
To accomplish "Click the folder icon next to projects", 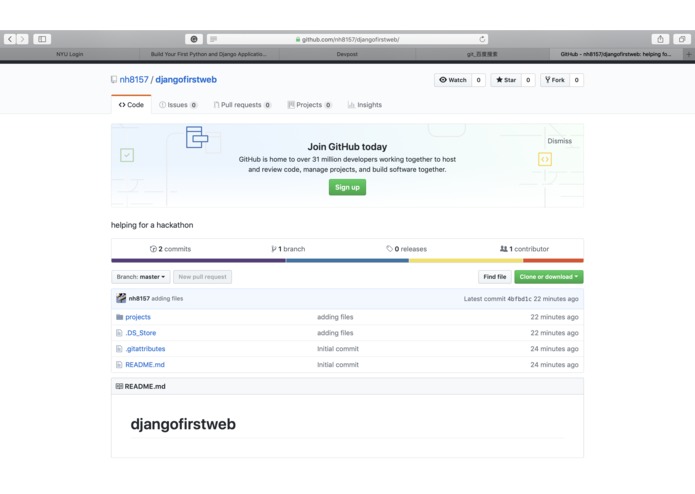I will pos(119,317).
